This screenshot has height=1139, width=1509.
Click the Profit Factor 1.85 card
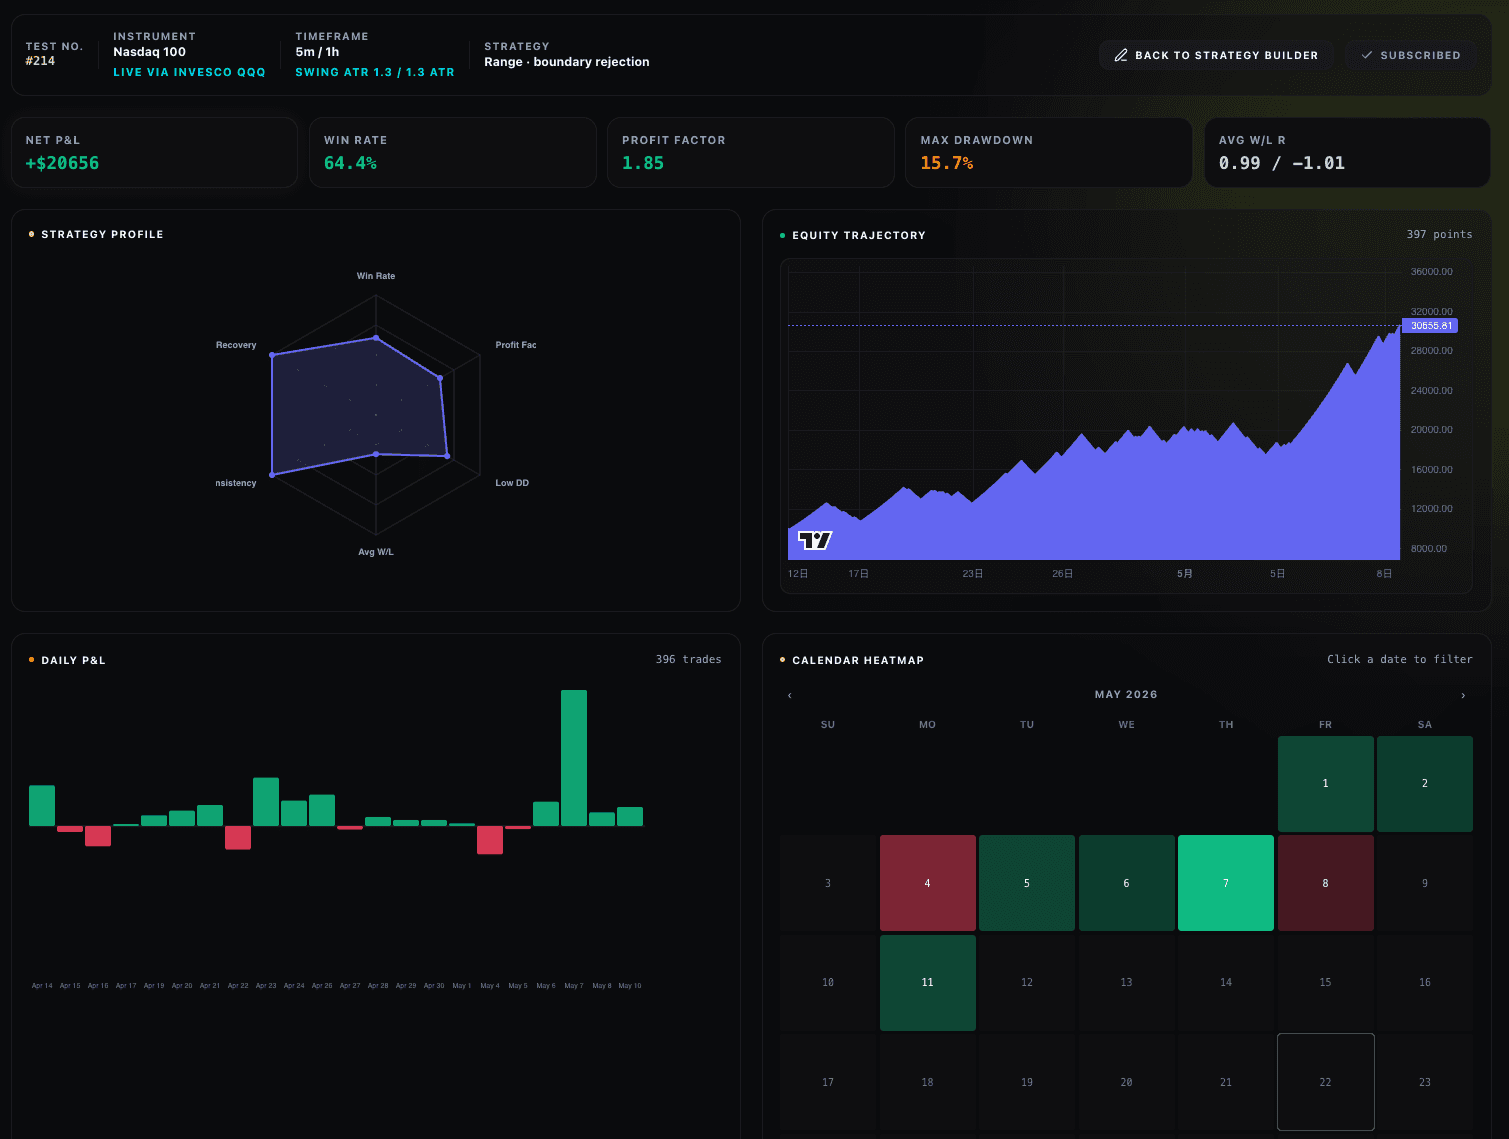(751, 152)
